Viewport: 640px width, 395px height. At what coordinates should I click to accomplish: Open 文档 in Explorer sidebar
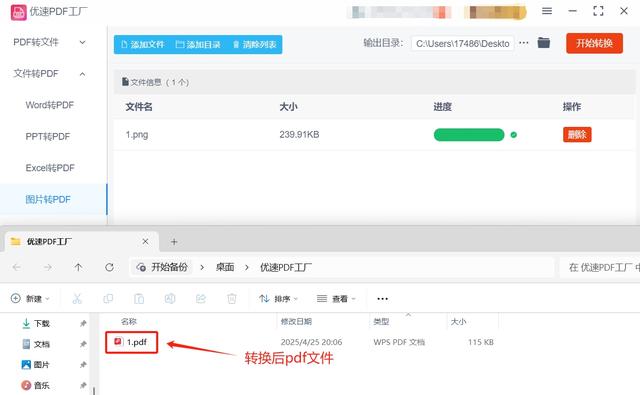(36, 344)
